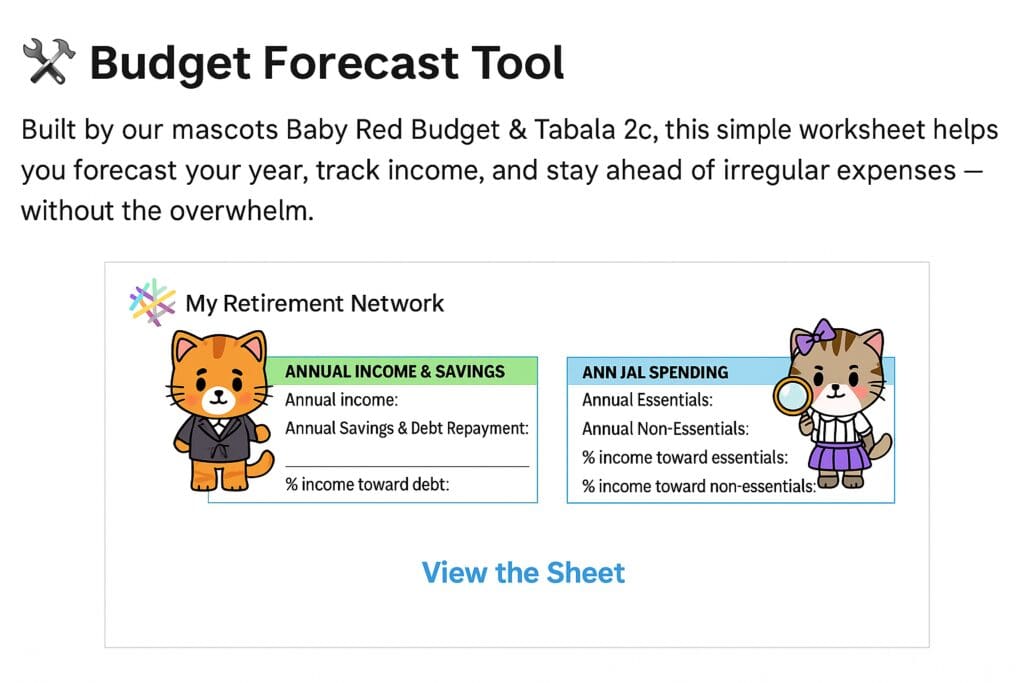Click the % income toward debt line
Image resolution: width=1024 pixels, height=683 pixels.
367,484
